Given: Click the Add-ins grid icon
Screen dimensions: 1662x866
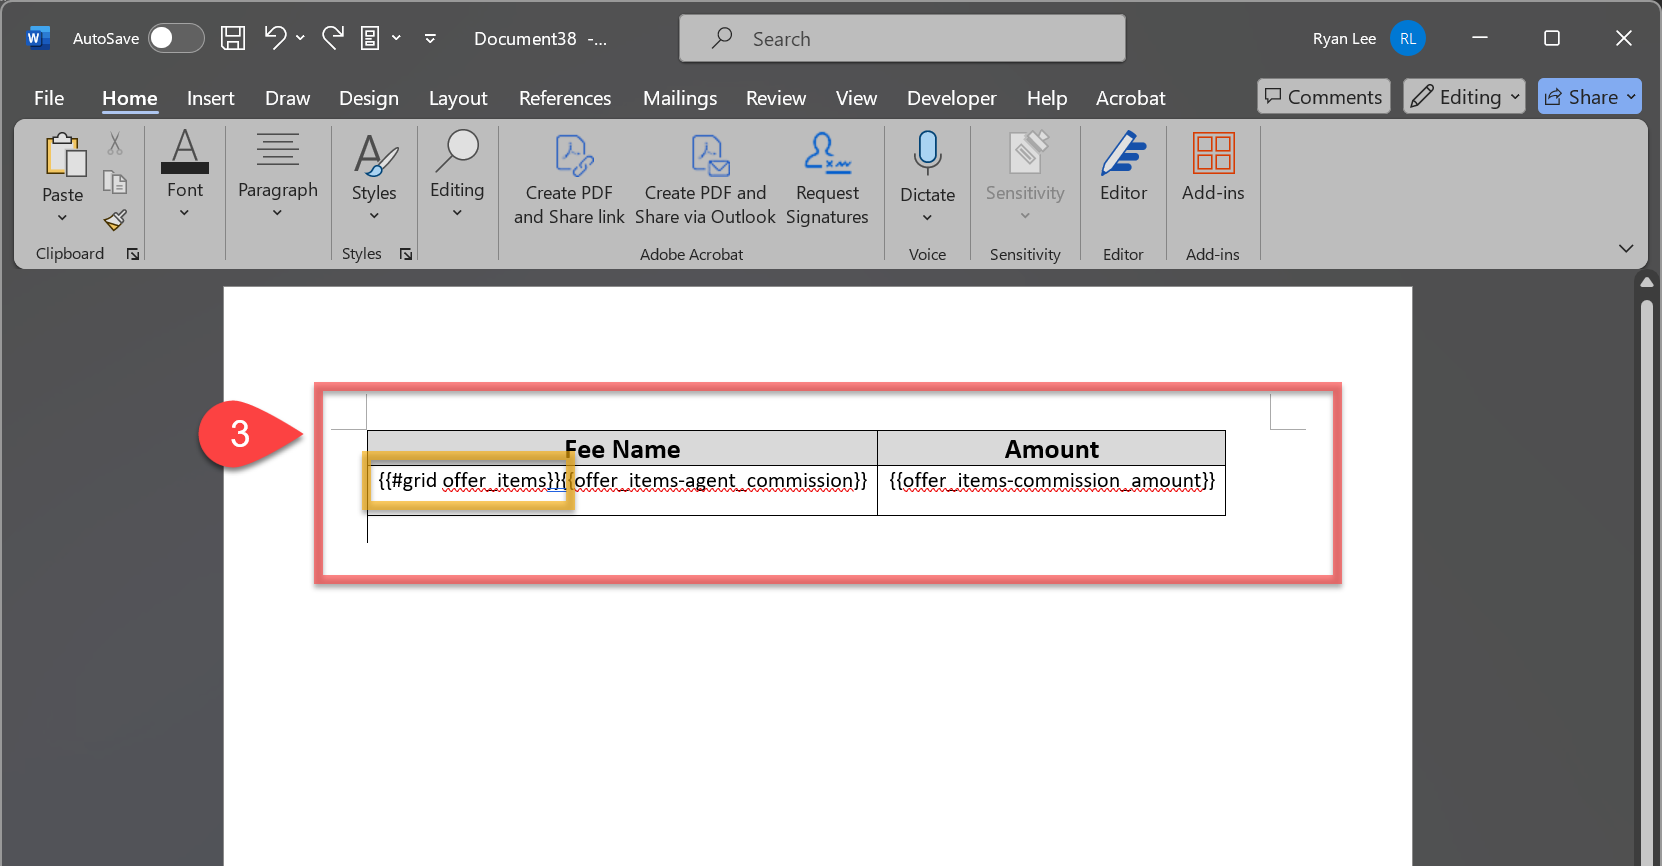Looking at the screenshot, I should tap(1213, 155).
